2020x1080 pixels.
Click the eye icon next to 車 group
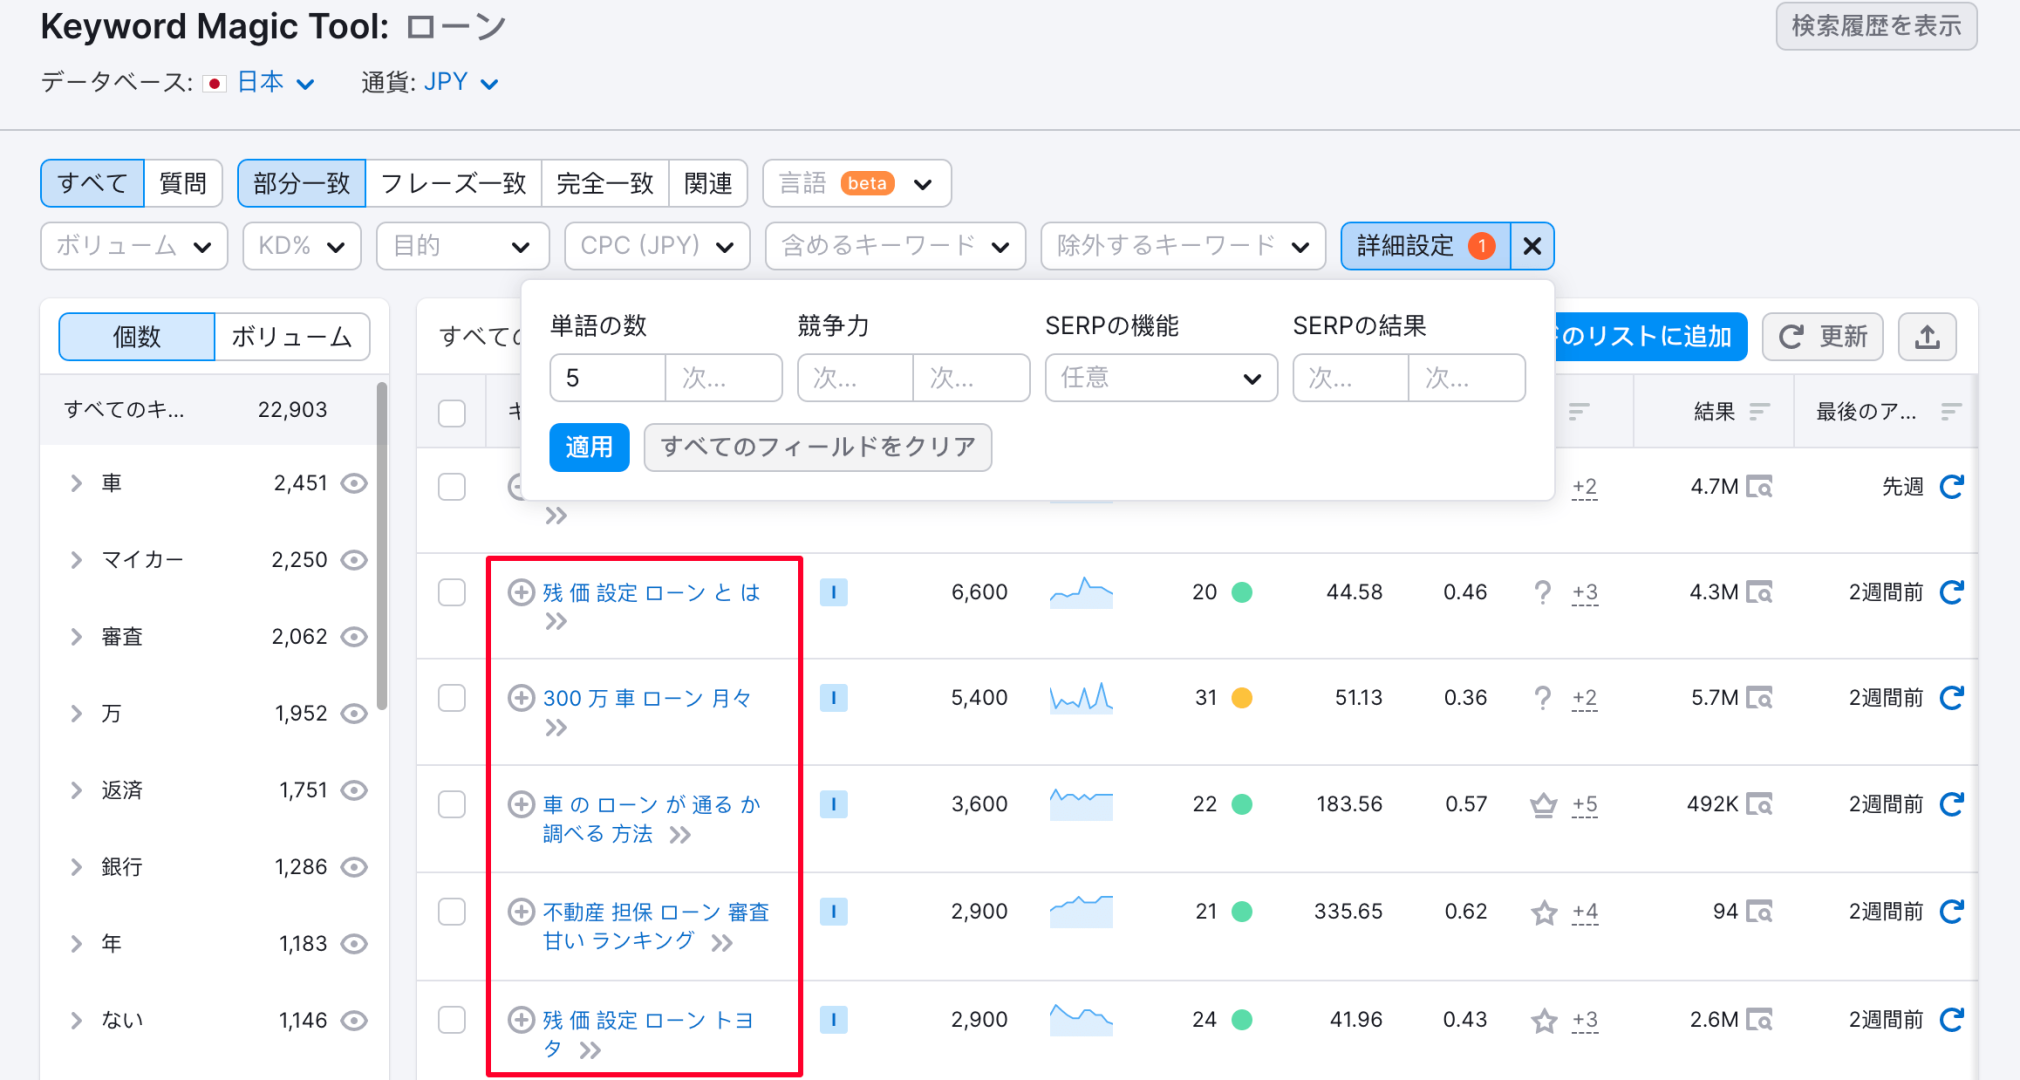tap(355, 482)
